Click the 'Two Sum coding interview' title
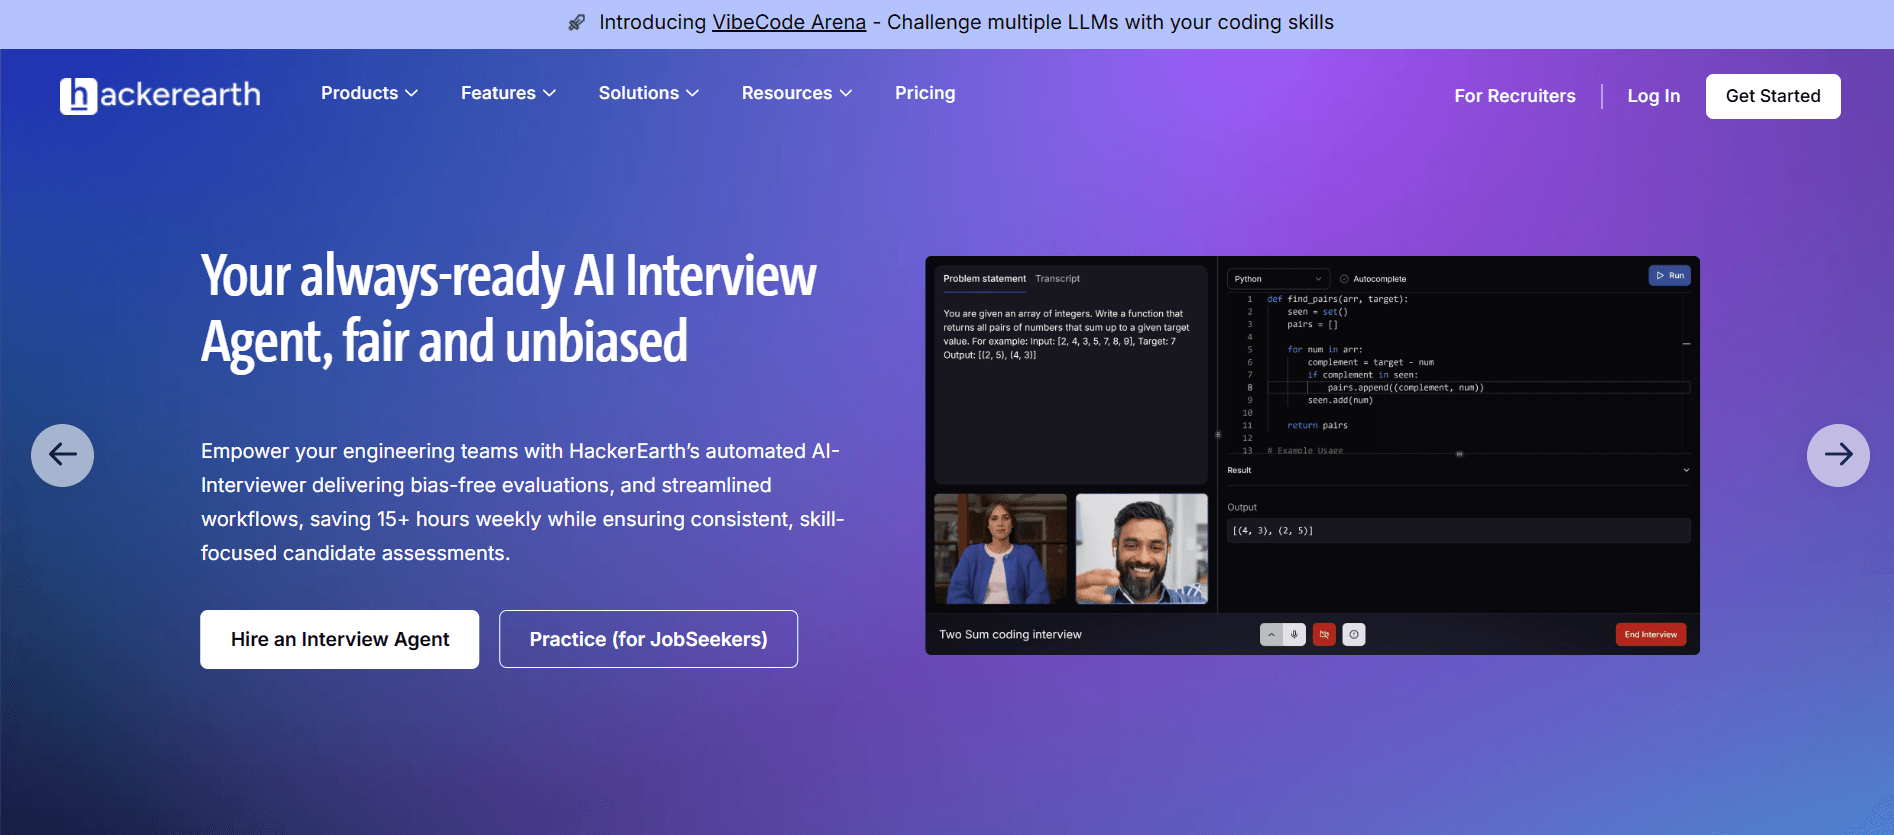This screenshot has height=835, width=1894. point(1010,635)
